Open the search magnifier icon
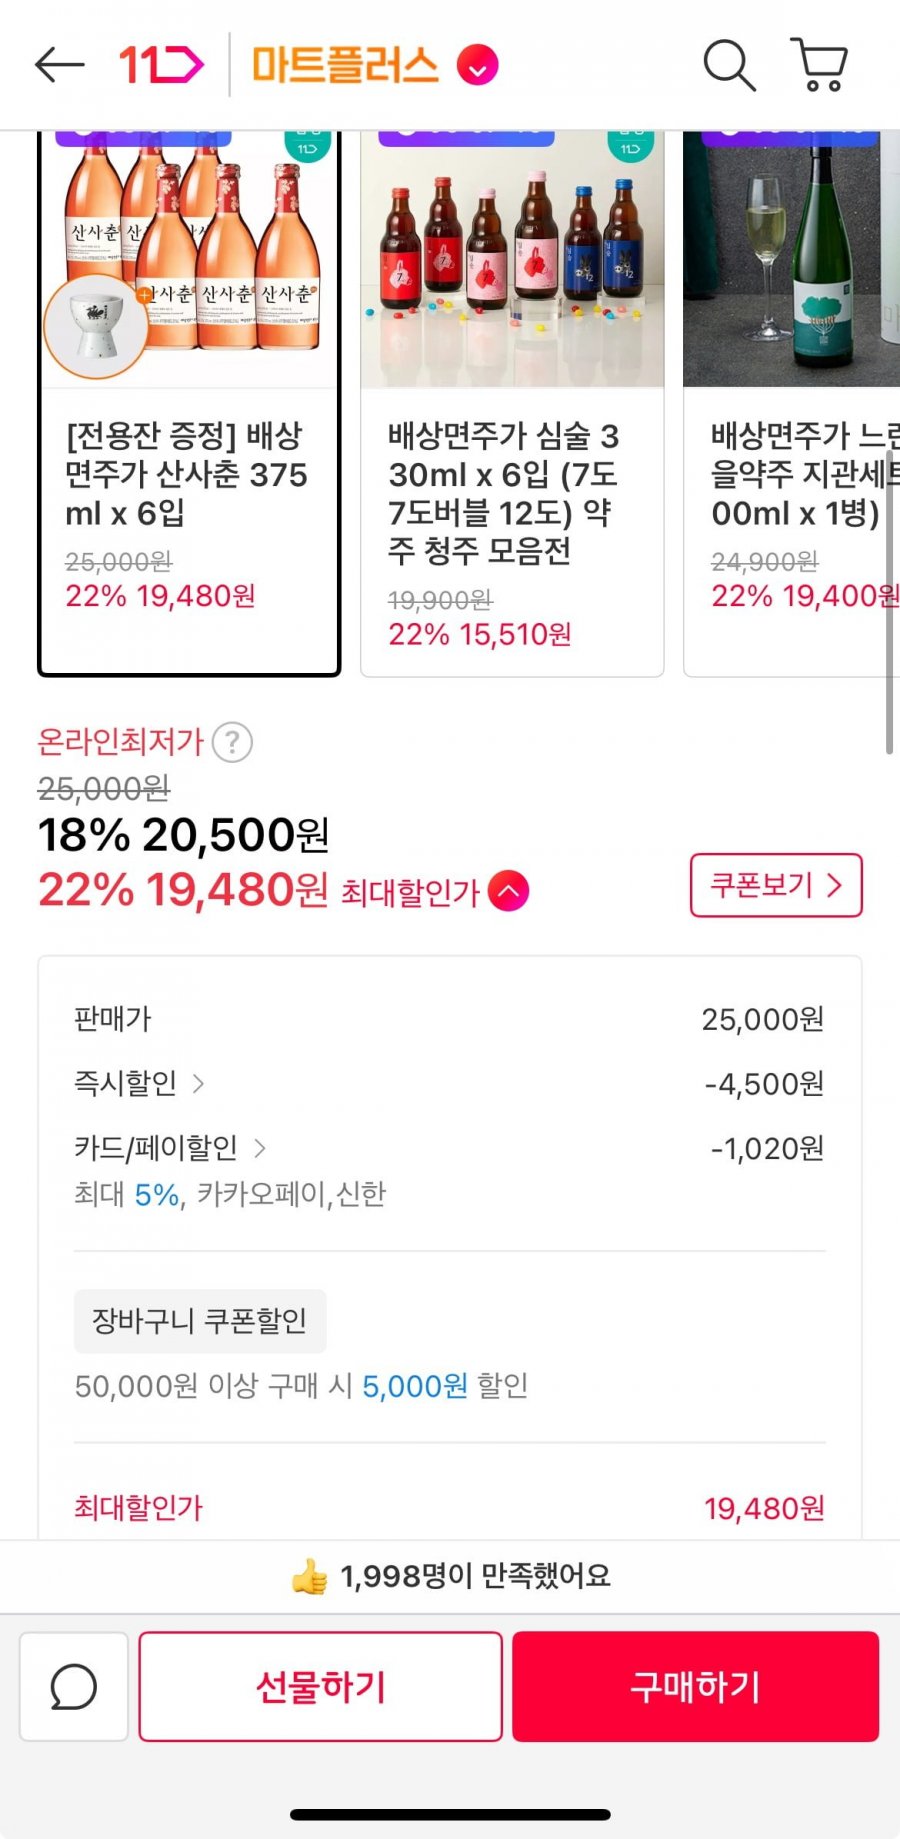The image size is (900, 1839). click(729, 66)
